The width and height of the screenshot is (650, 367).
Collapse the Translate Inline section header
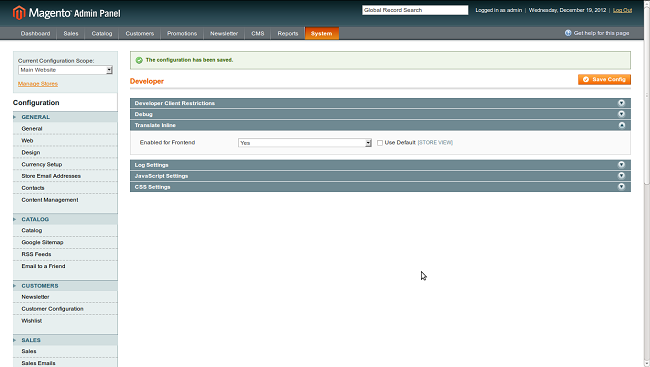pyautogui.click(x=380, y=125)
